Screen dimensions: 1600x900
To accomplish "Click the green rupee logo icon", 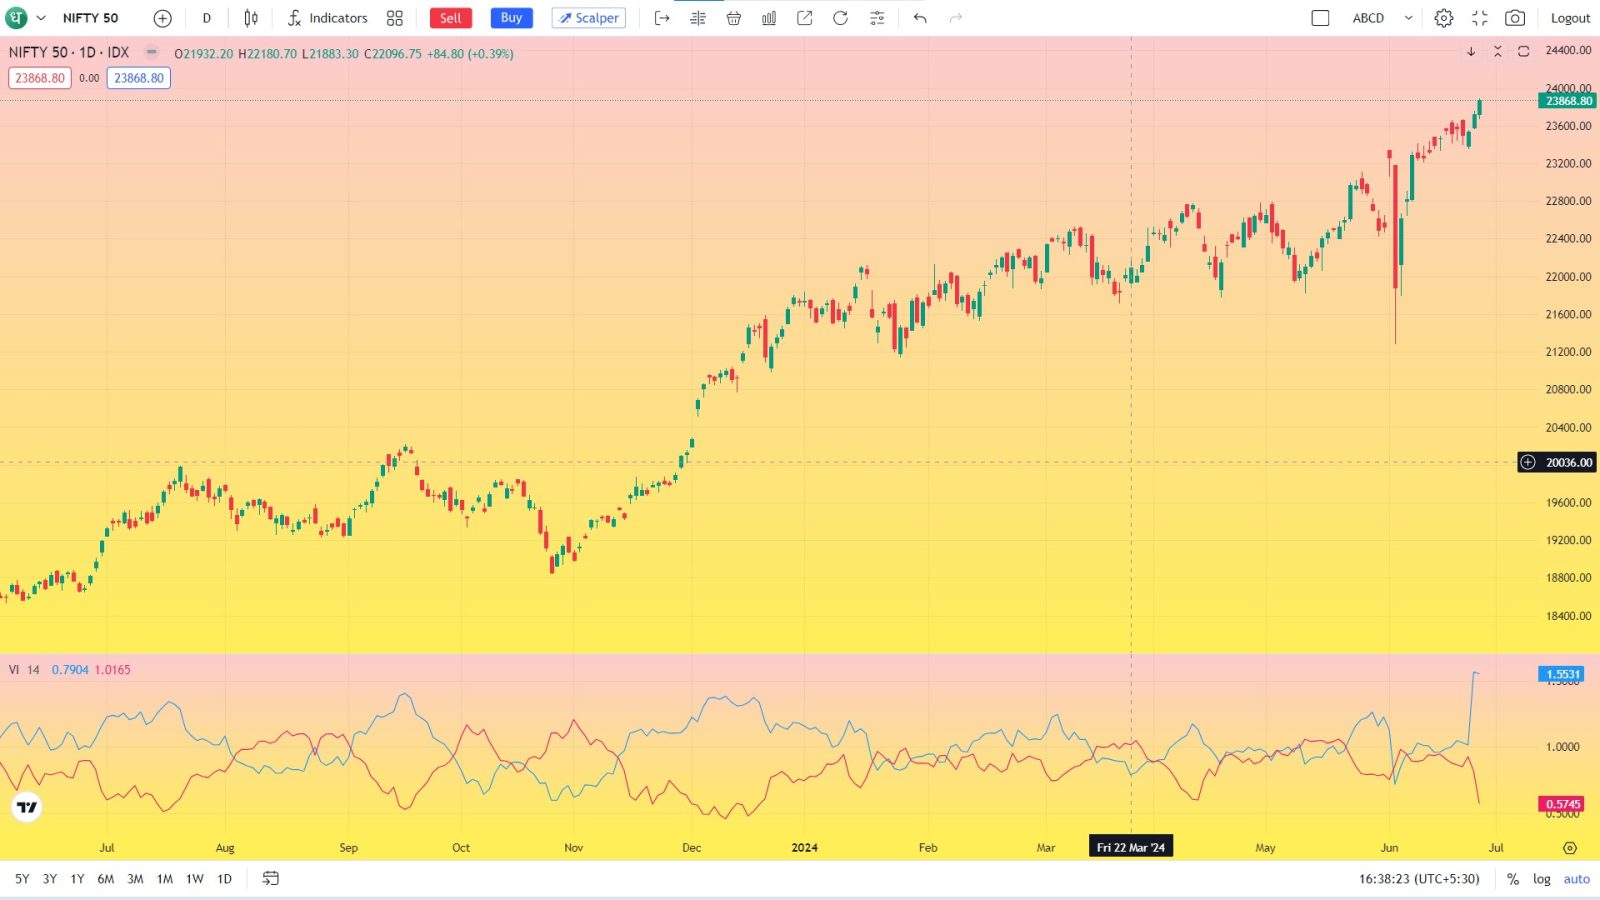I will pyautogui.click(x=17, y=18).
